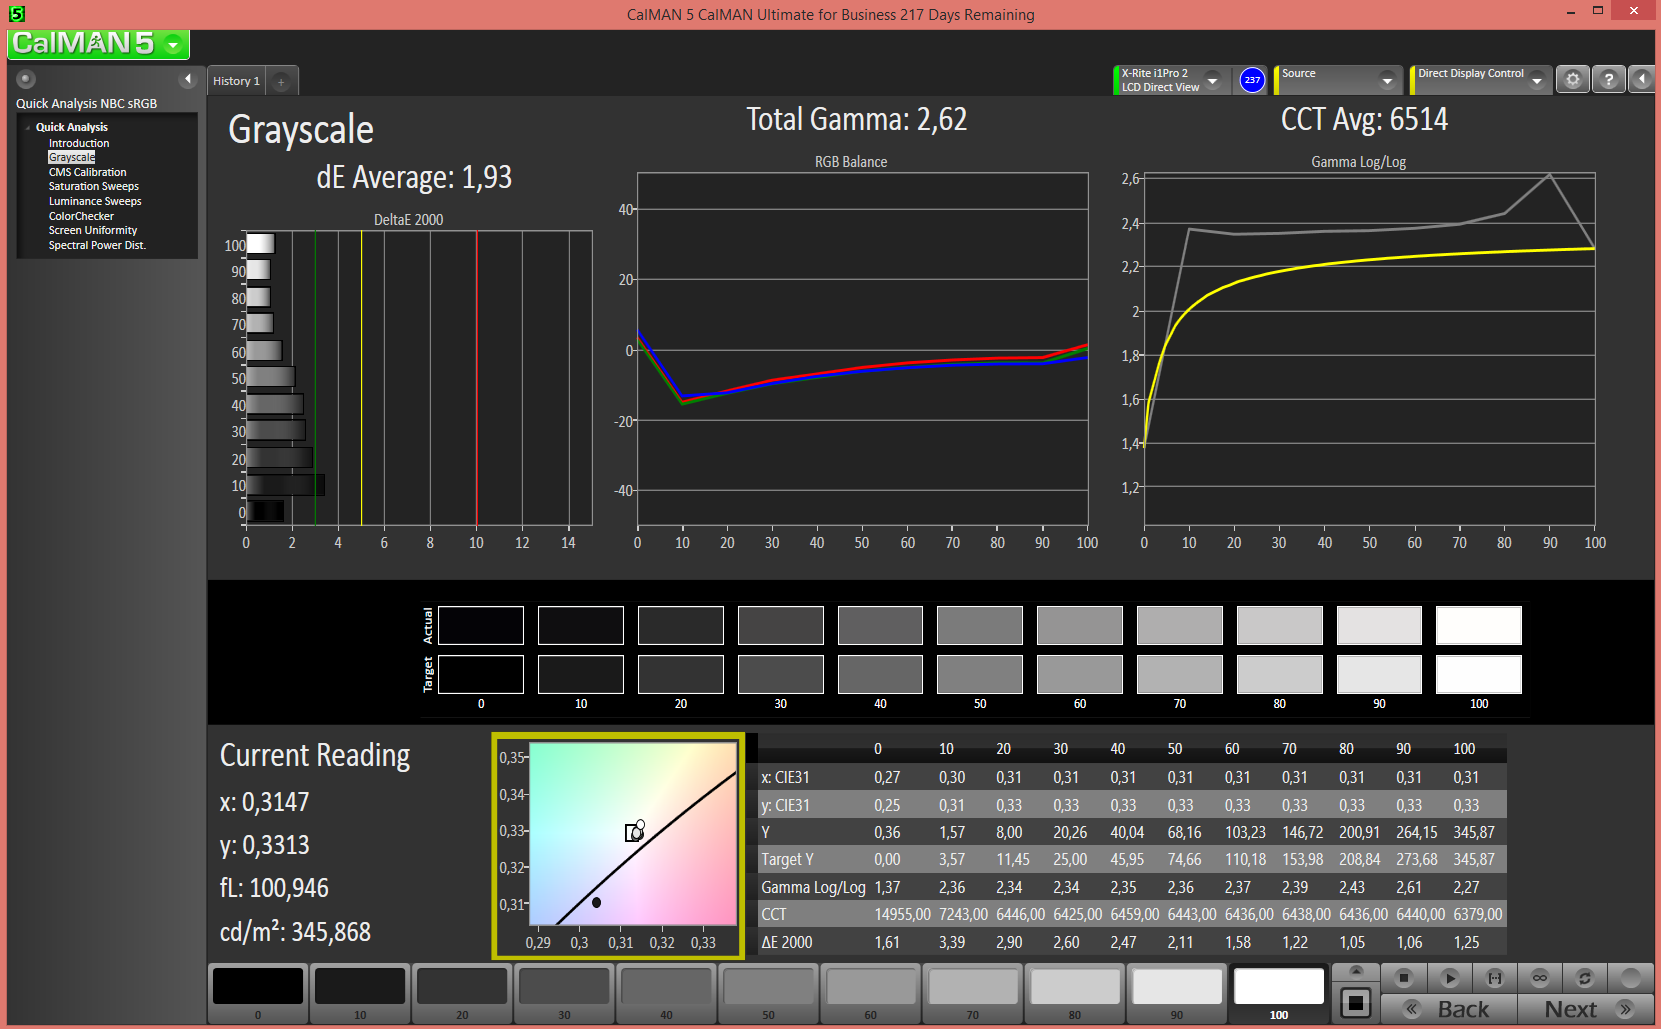This screenshot has height=1029, width=1661.
Task: Select the 90 percent grayscale level button
Action: coord(1176,993)
